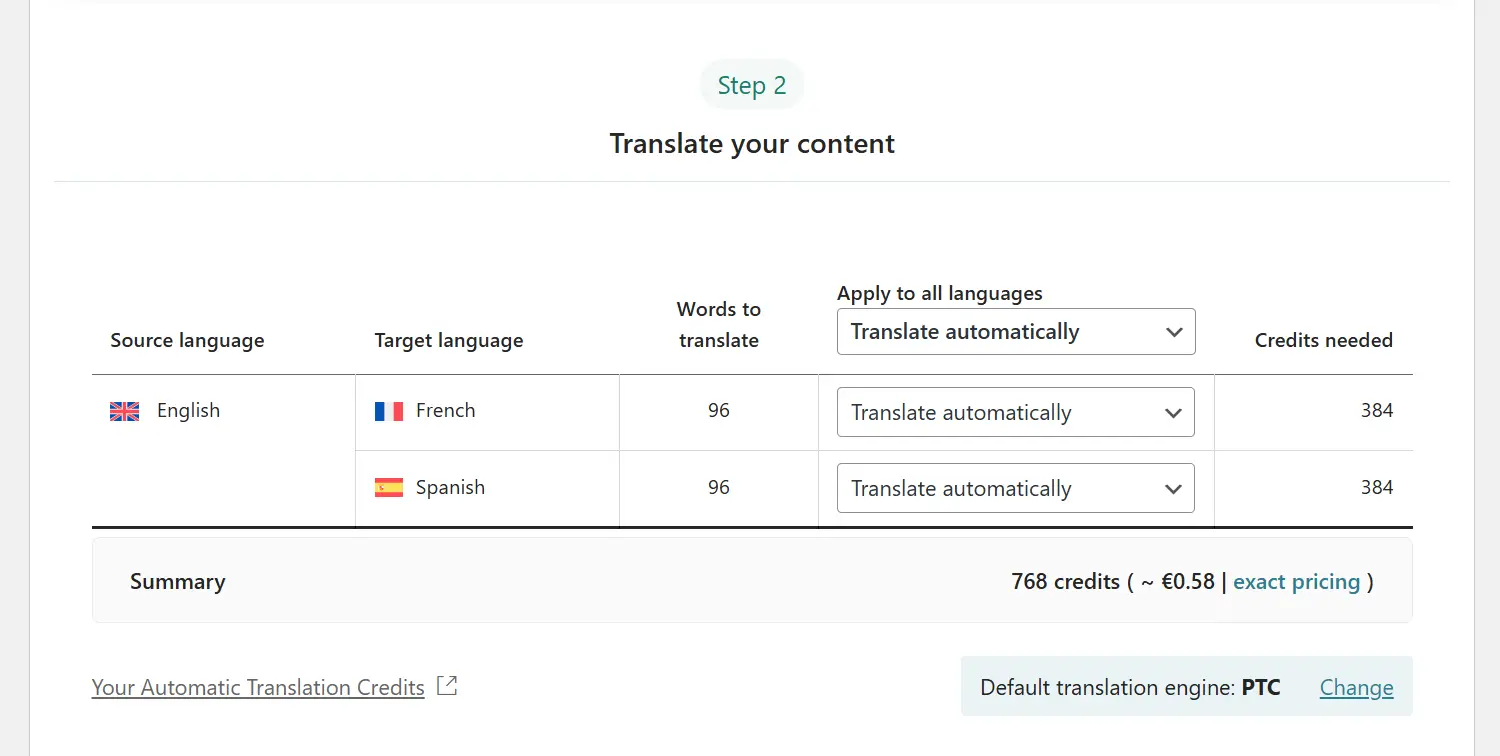
Task: Click the 768 credits summary total
Action: coord(1065,582)
